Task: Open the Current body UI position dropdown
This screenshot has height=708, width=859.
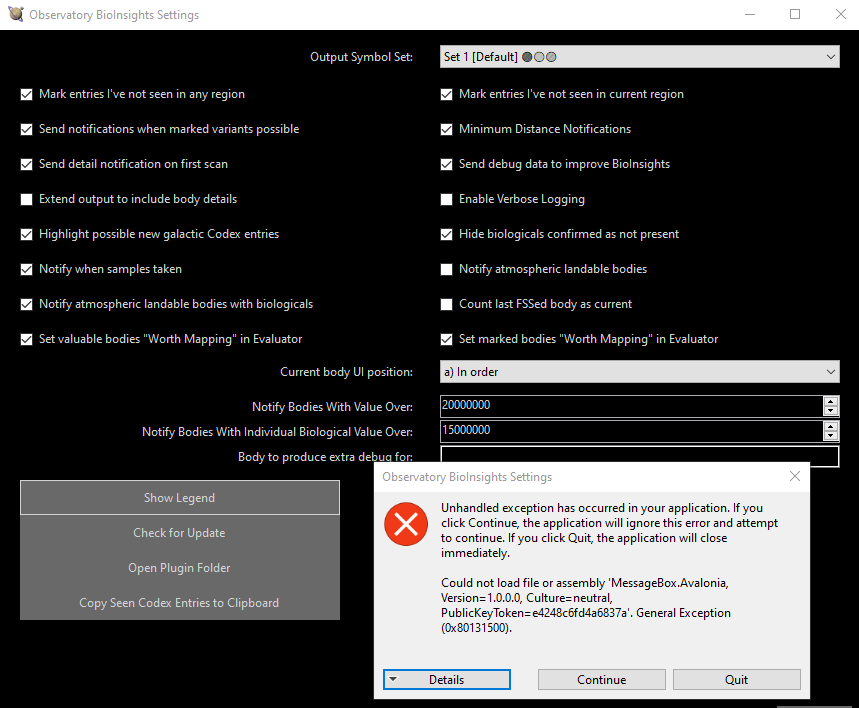Action: [639, 372]
